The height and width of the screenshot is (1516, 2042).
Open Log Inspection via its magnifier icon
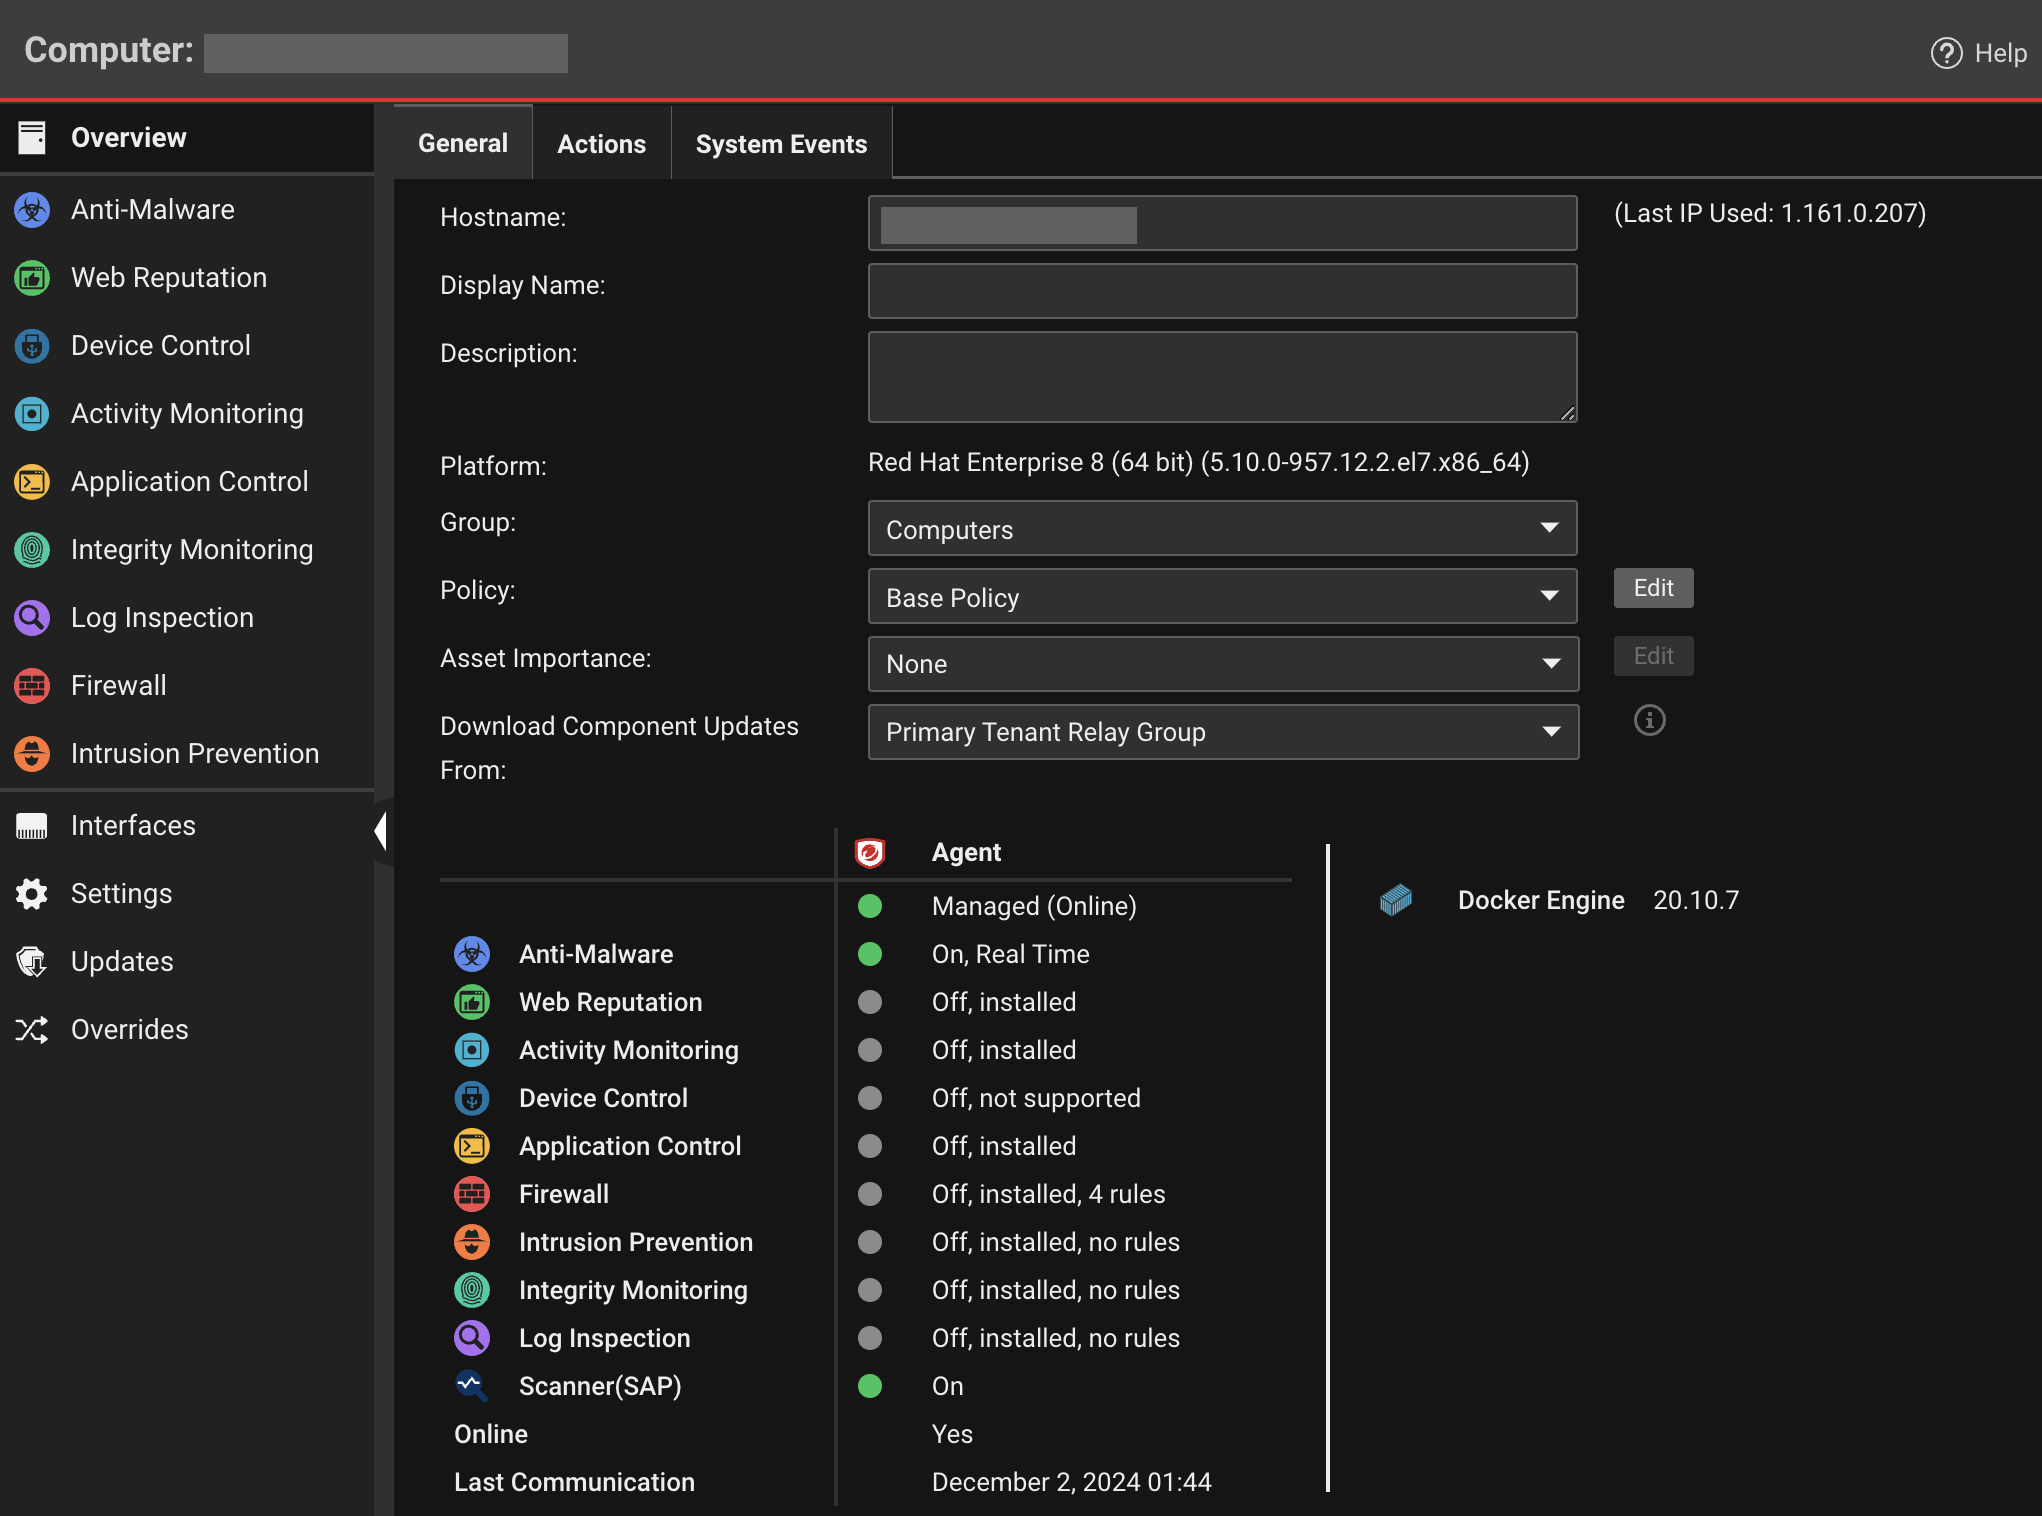(x=32, y=617)
